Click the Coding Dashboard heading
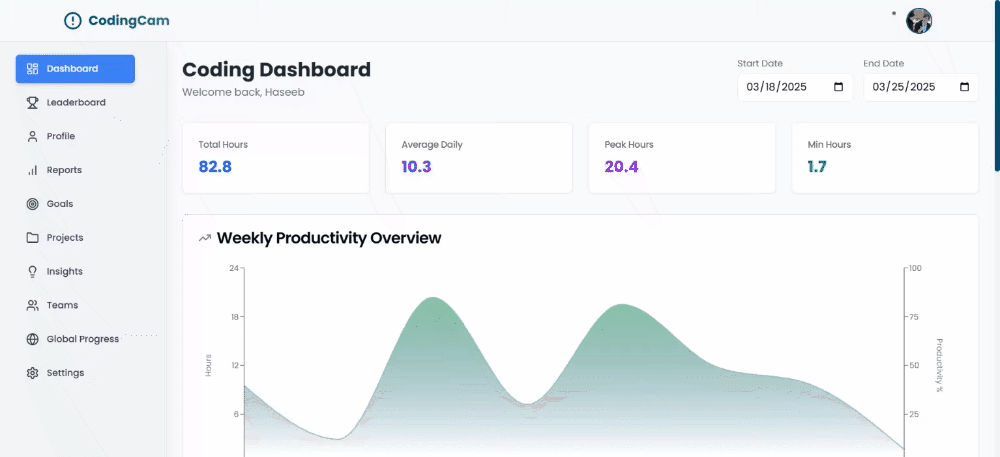Screen dimensions: 1000x457 [276, 69]
